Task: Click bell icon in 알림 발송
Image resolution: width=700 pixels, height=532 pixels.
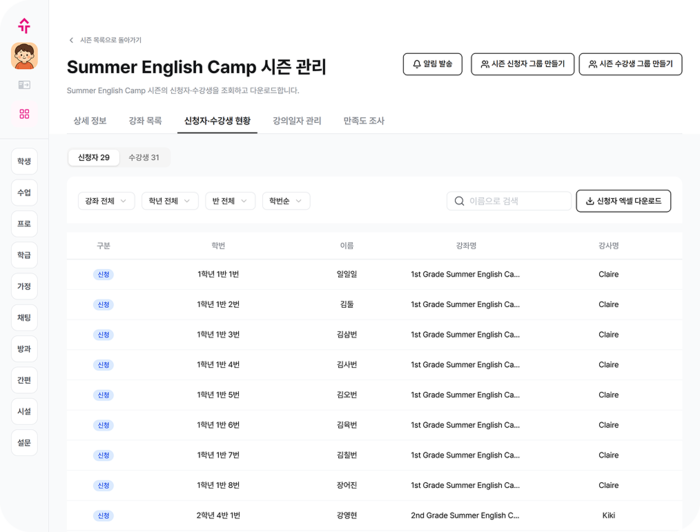Action: [417, 64]
